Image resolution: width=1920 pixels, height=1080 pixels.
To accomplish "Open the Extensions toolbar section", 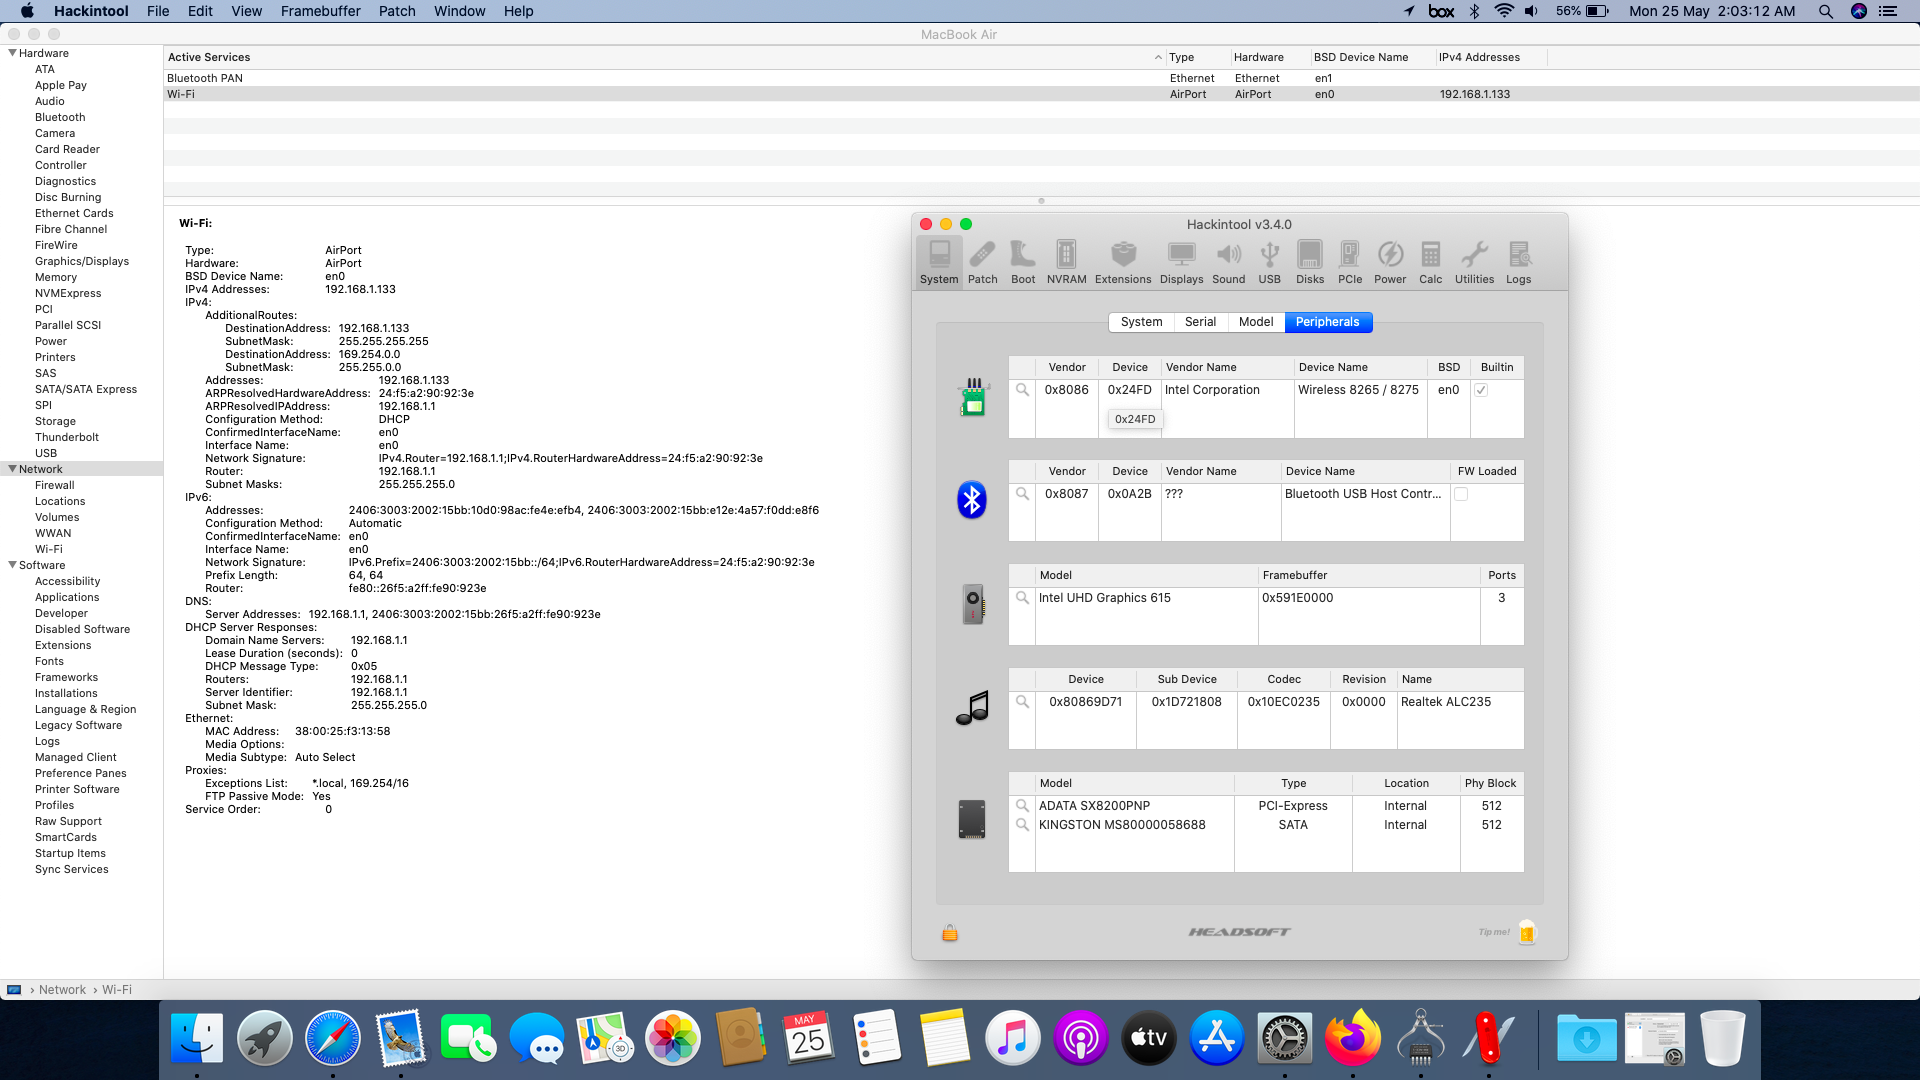I will point(1123,263).
